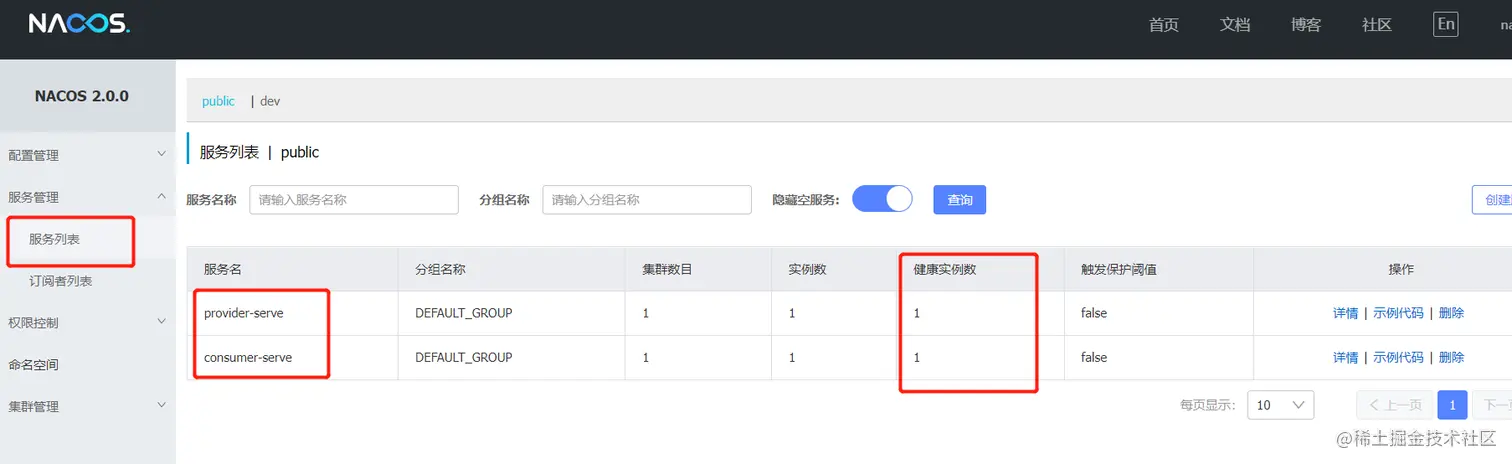
Task: Click the 查询 search button
Action: pyautogui.click(x=960, y=200)
